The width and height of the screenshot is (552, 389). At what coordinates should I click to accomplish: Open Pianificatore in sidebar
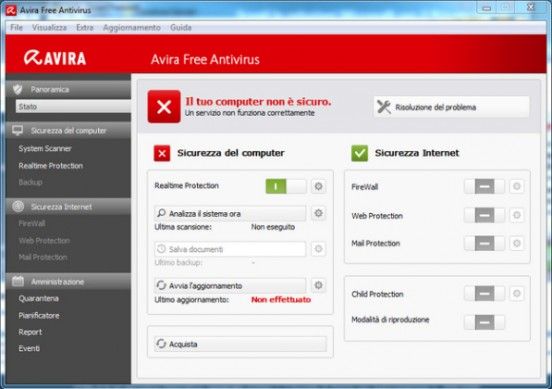pos(39,315)
